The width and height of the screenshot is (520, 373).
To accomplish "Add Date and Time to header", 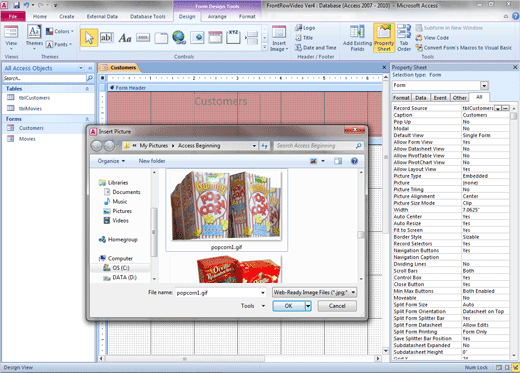I will click(x=316, y=48).
